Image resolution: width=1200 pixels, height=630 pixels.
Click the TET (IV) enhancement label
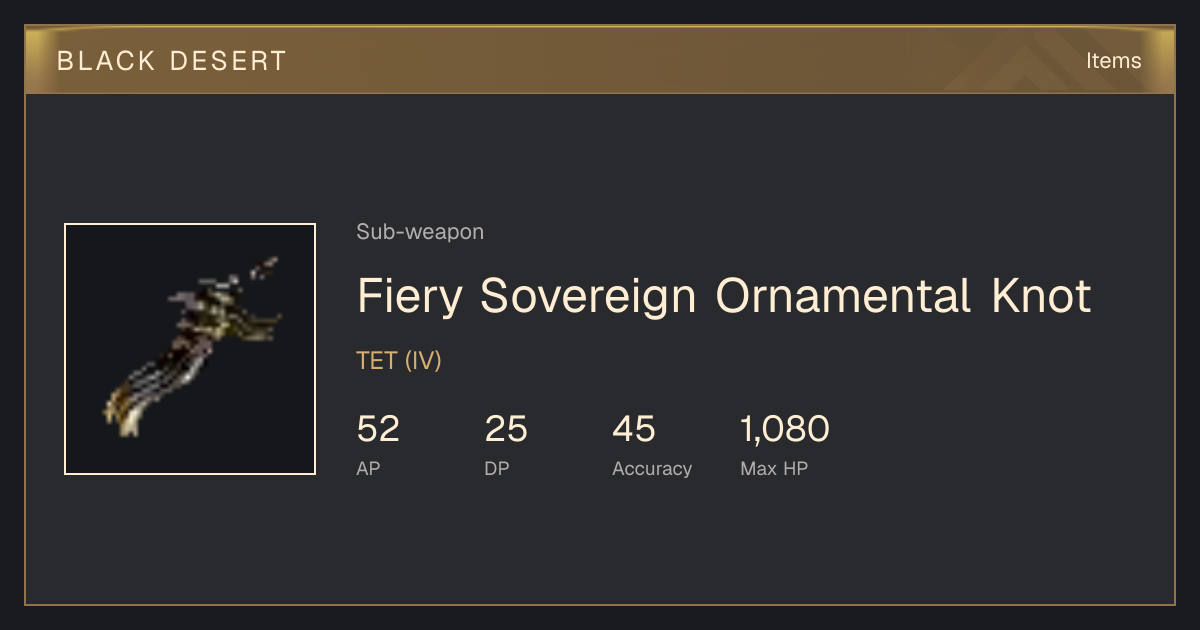click(399, 361)
